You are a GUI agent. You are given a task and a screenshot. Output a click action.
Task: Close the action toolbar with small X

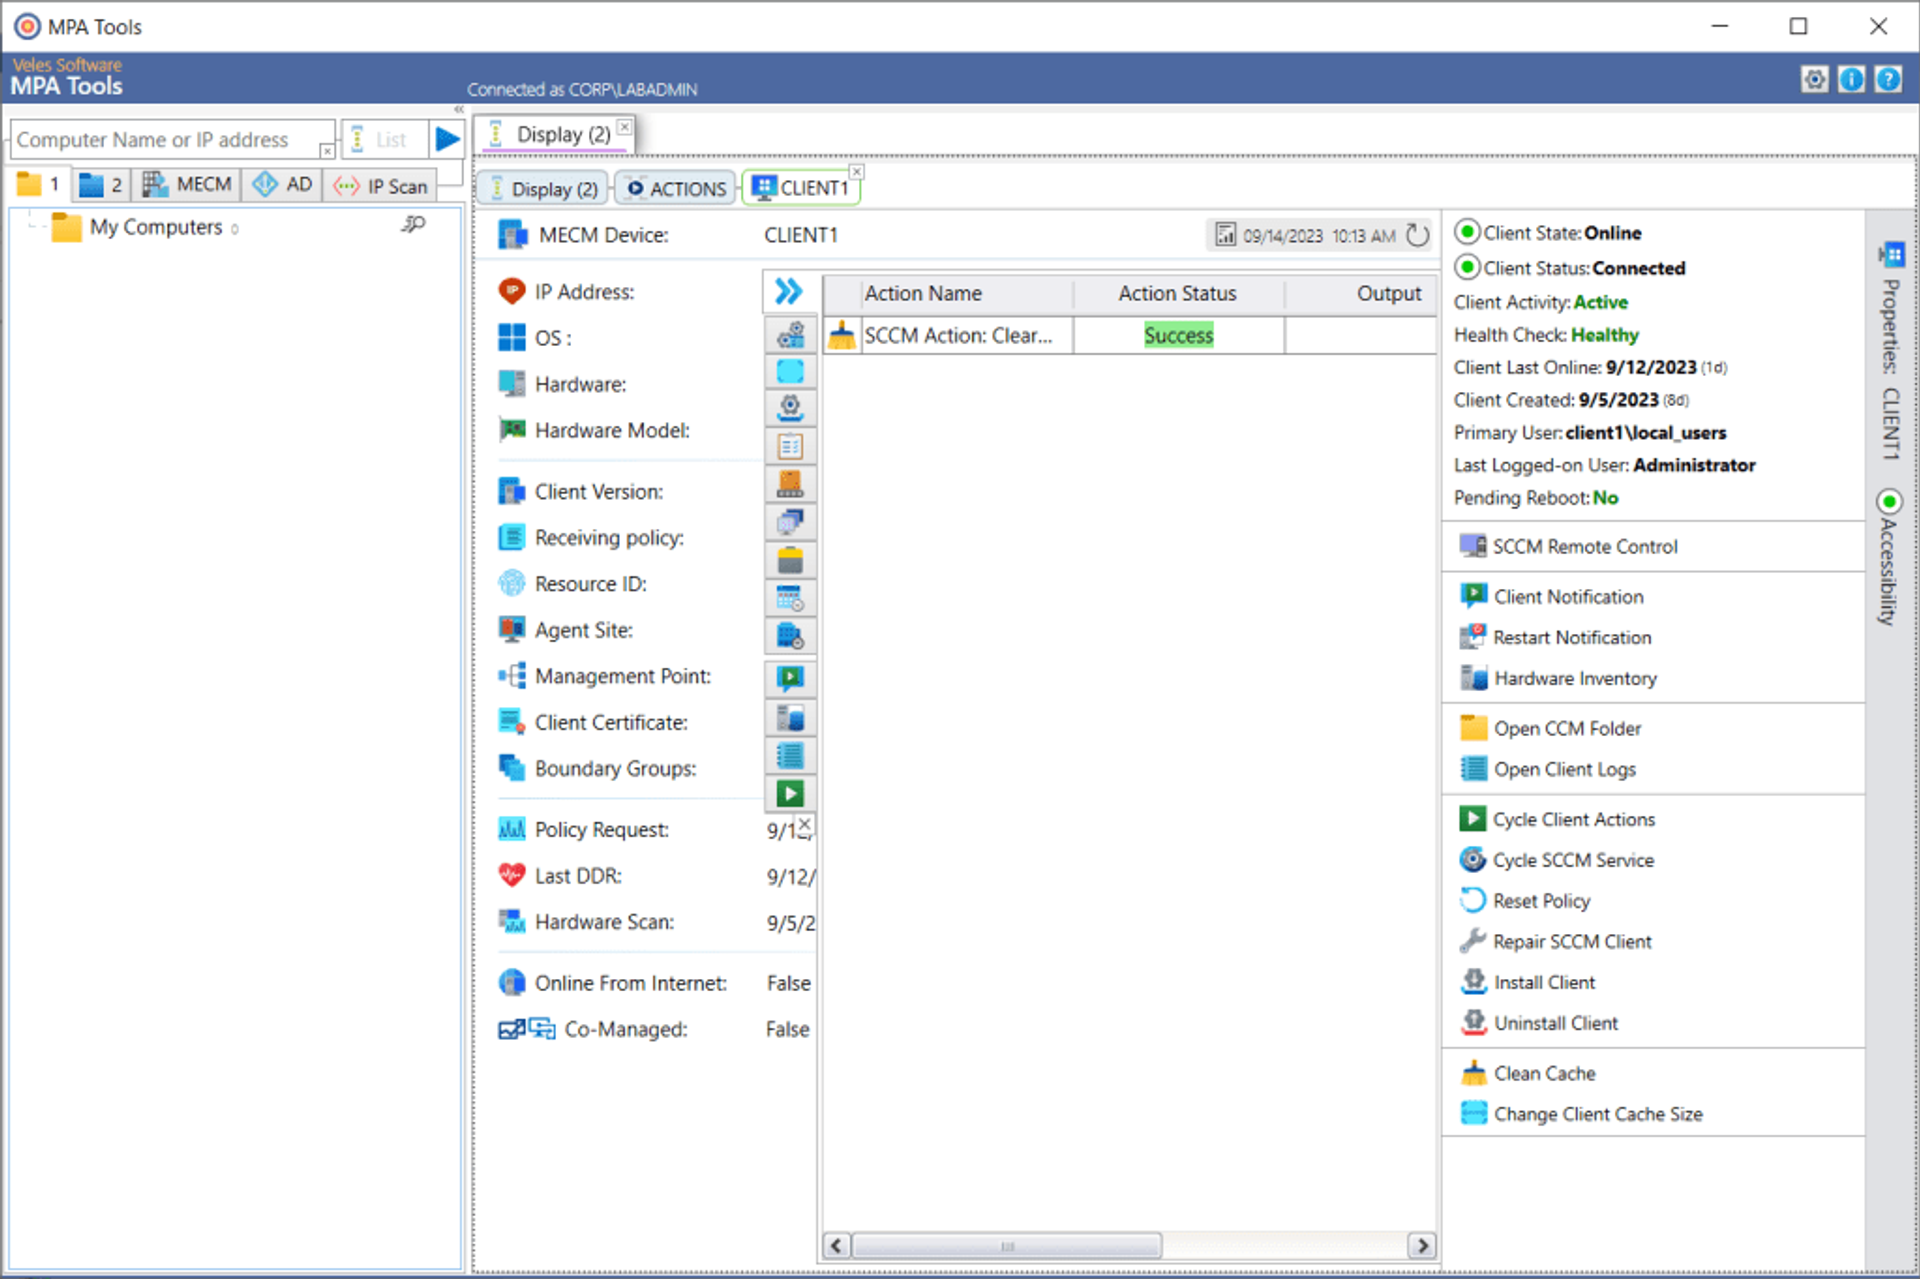[805, 824]
